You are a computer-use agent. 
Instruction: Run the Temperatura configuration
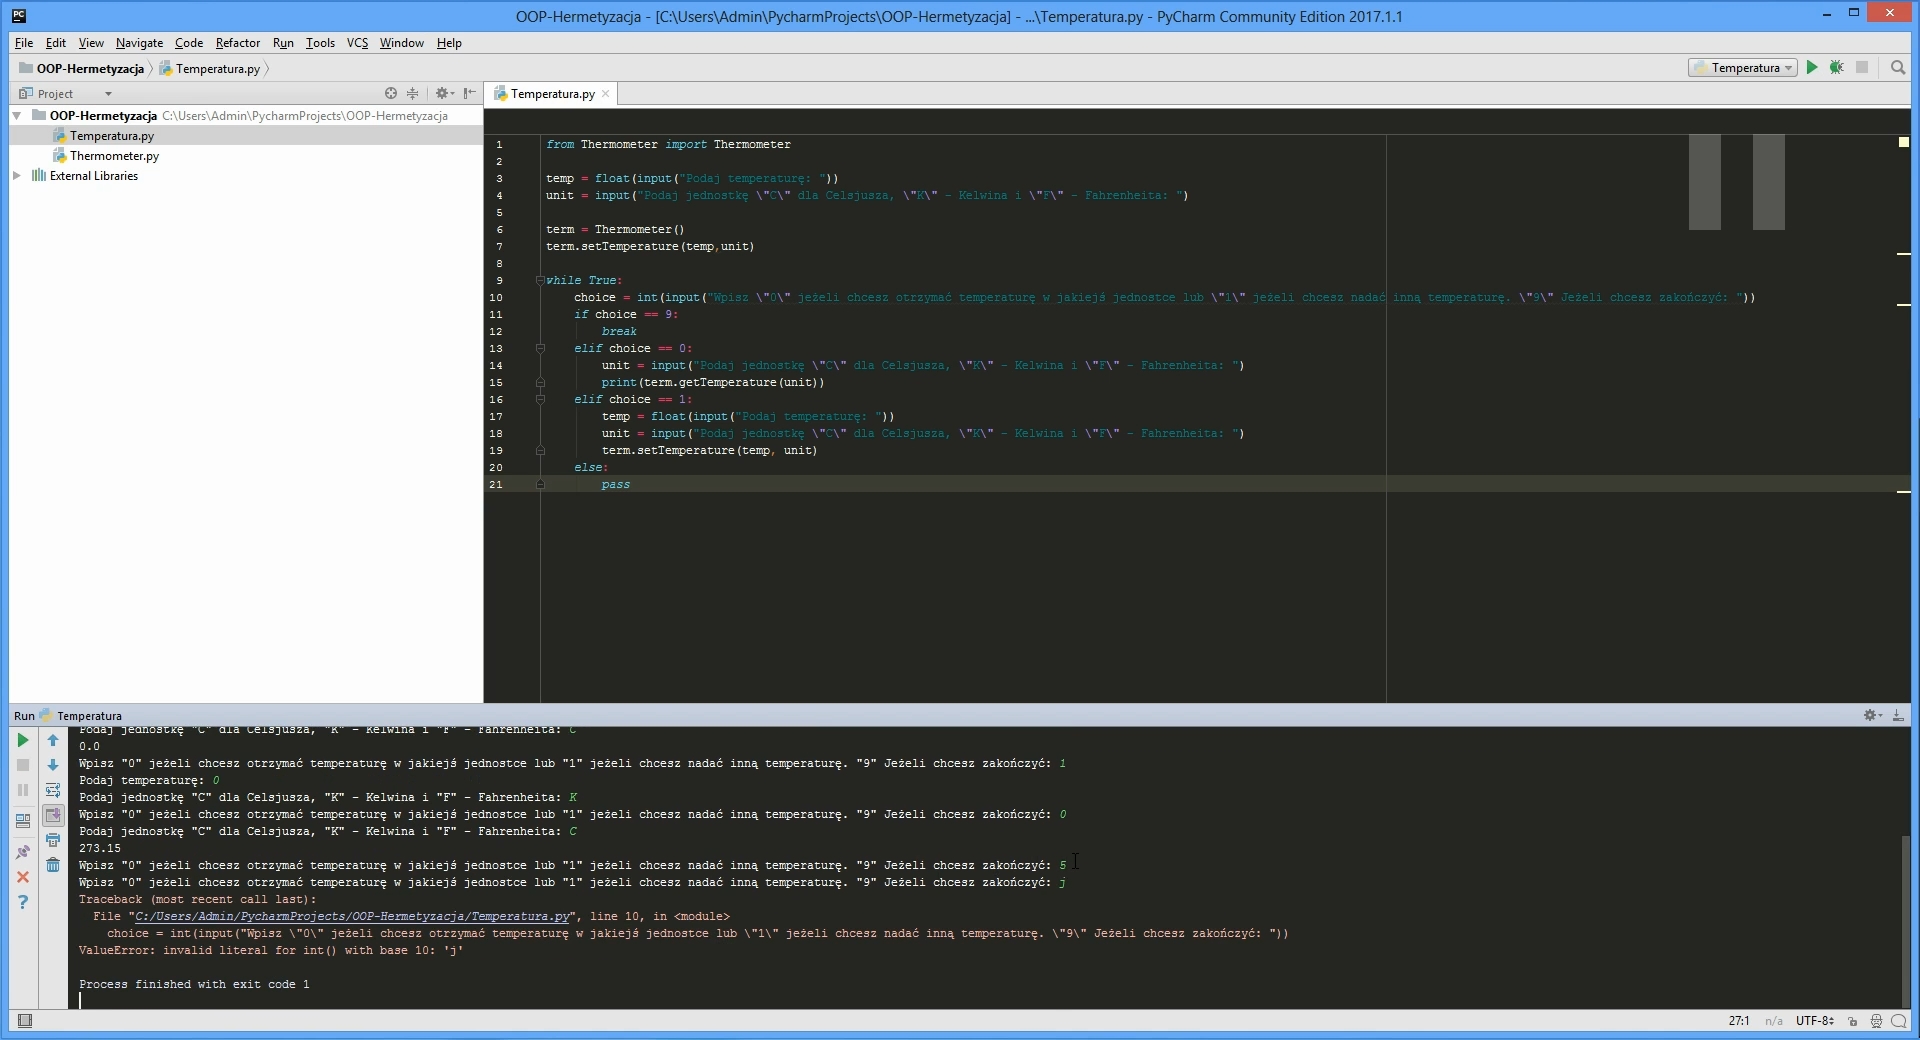(x=1812, y=67)
